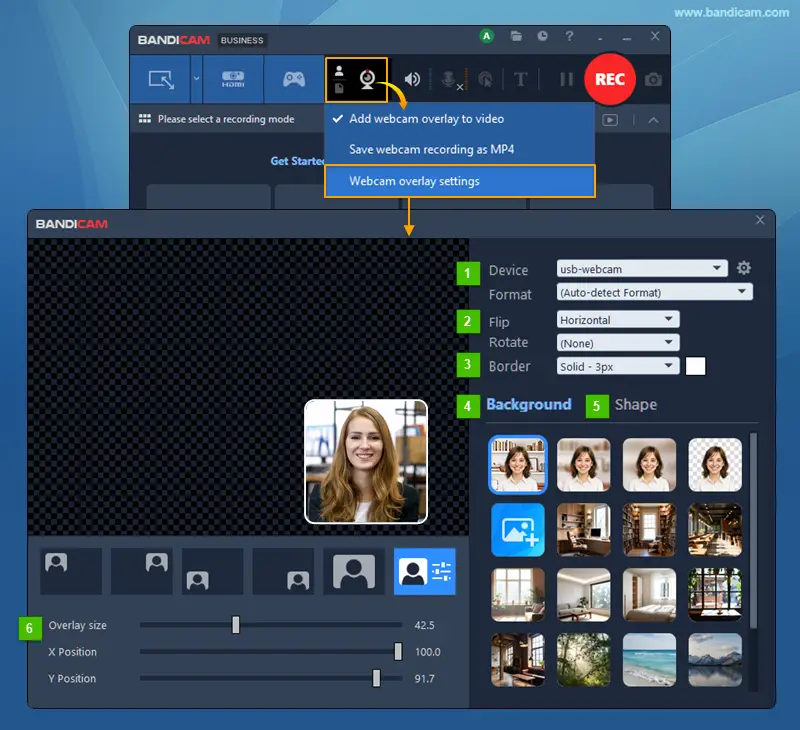Image resolution: width=800 pixels, height=730 pixels.
Task: Click the Overlay size slider handle
Action: [236, 625]
